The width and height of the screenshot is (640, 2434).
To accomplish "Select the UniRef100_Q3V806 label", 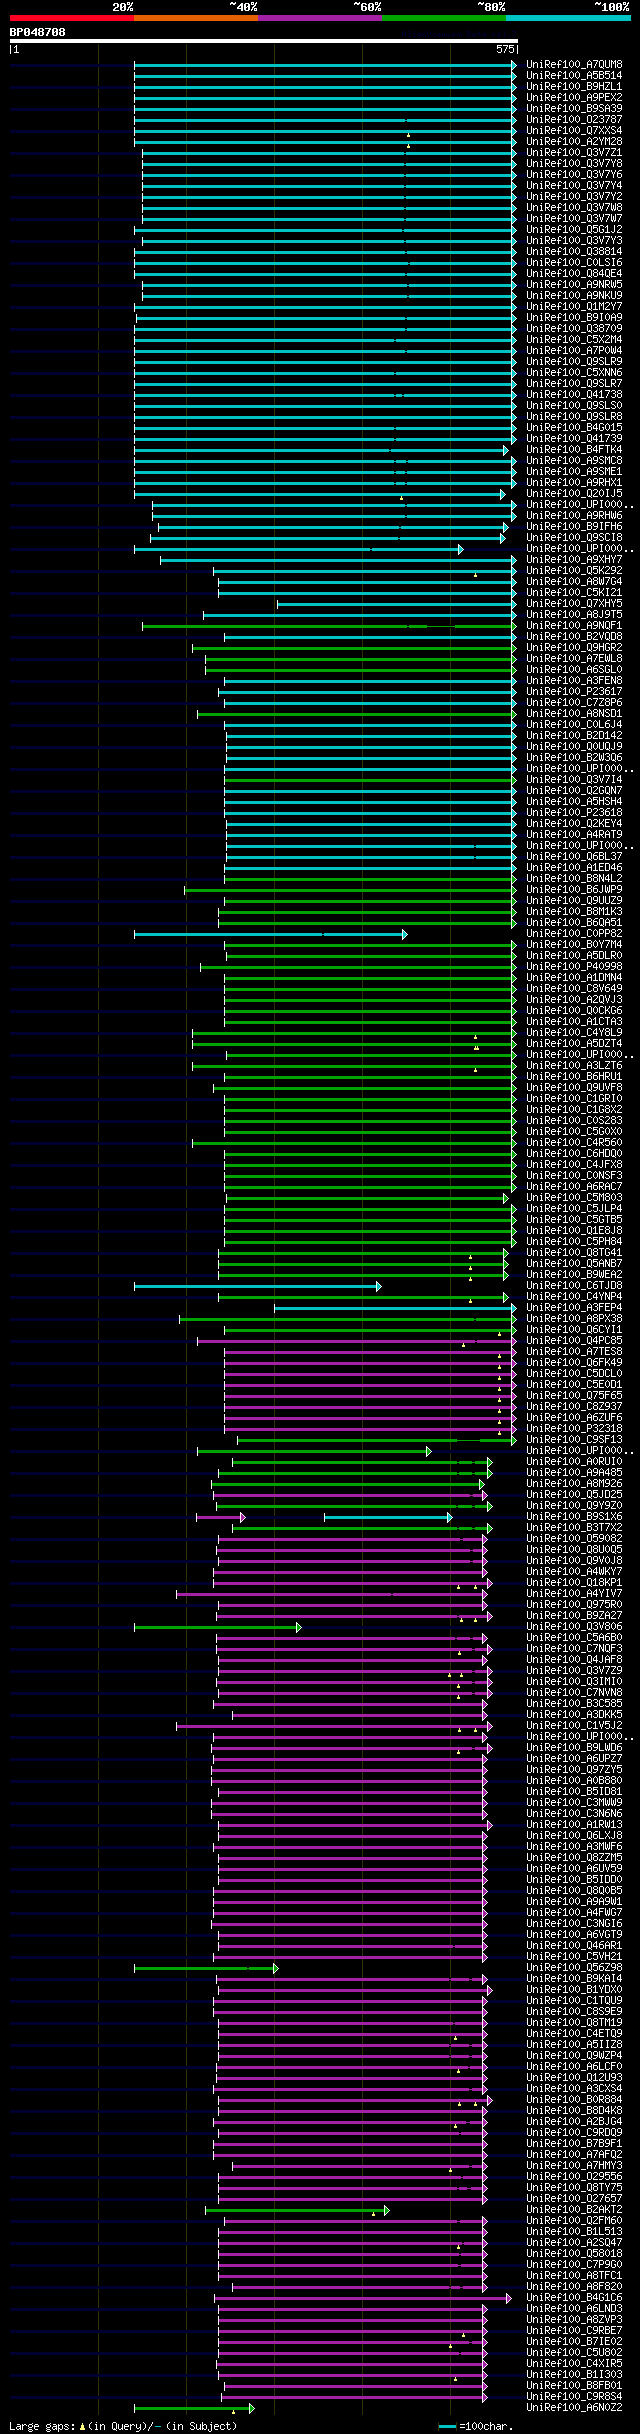I will click(574, 1627).
